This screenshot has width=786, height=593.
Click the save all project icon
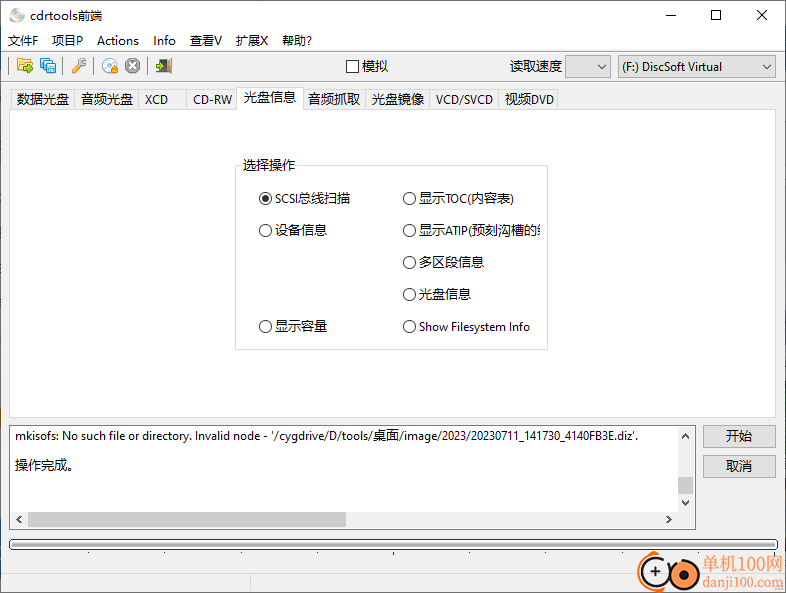coord(48,66)
